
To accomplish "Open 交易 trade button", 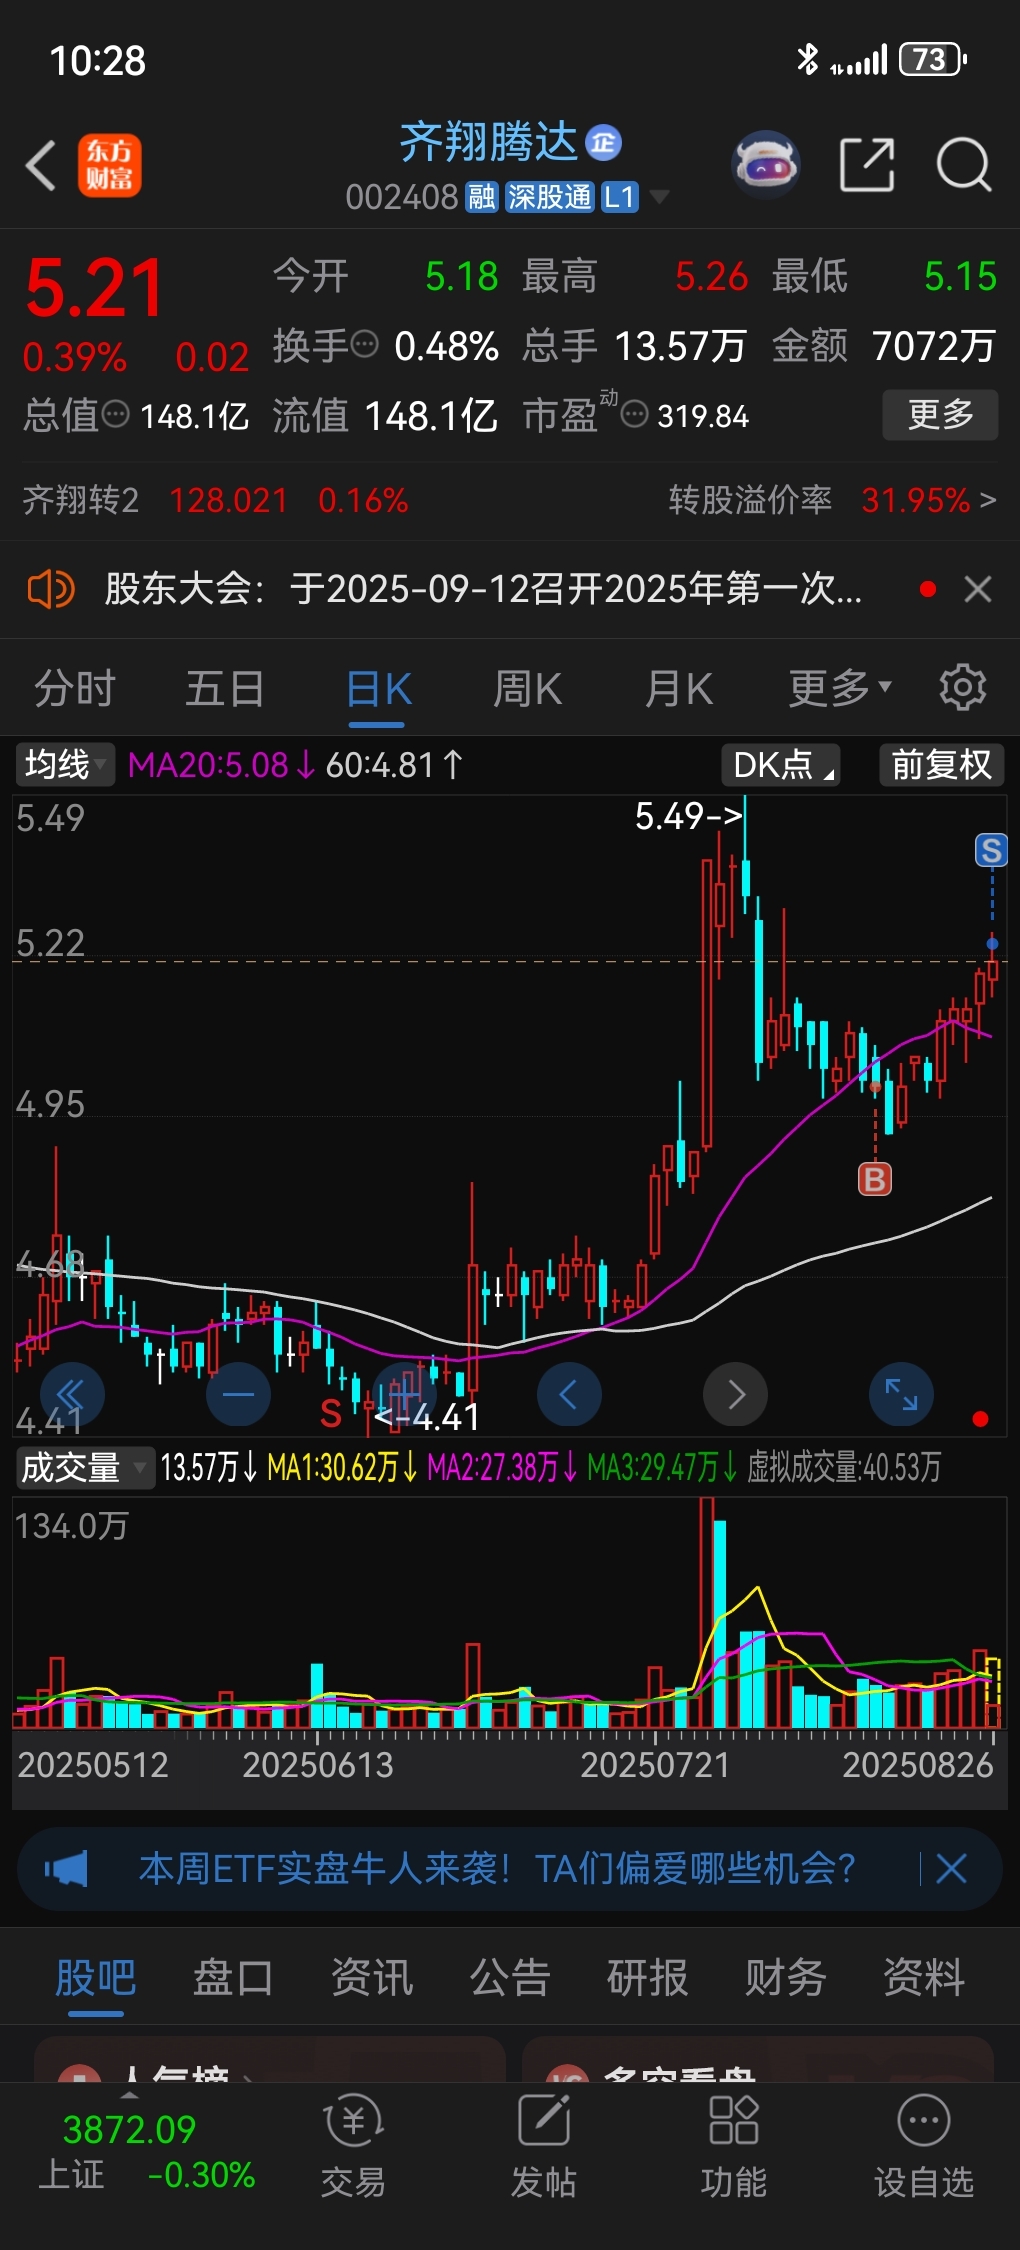I will (353, 2148).
